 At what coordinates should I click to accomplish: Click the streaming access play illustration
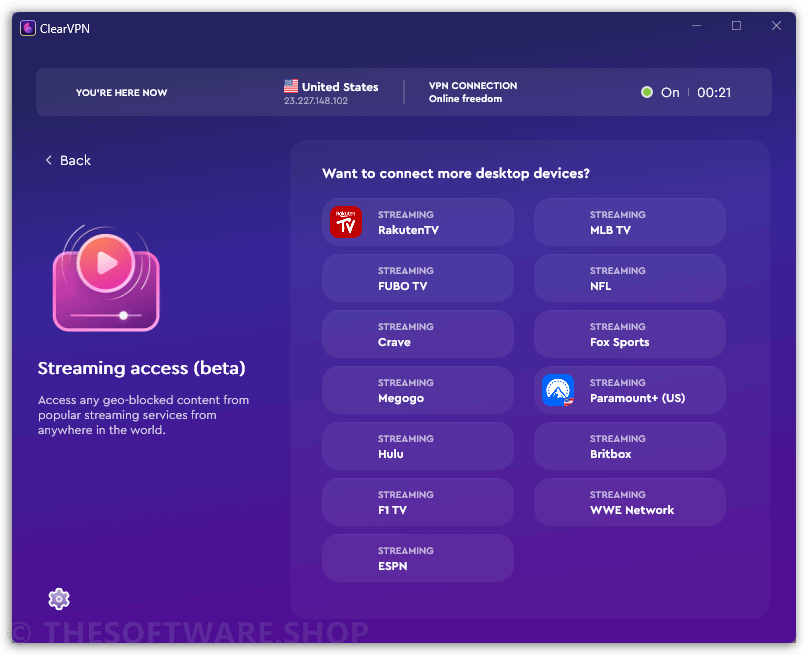(106, 278)
